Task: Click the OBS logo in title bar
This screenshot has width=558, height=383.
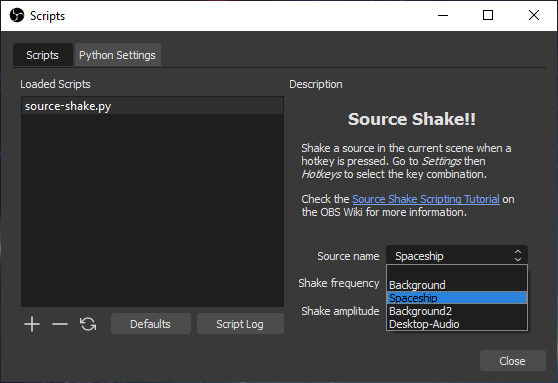Action: tap(17, 16)
